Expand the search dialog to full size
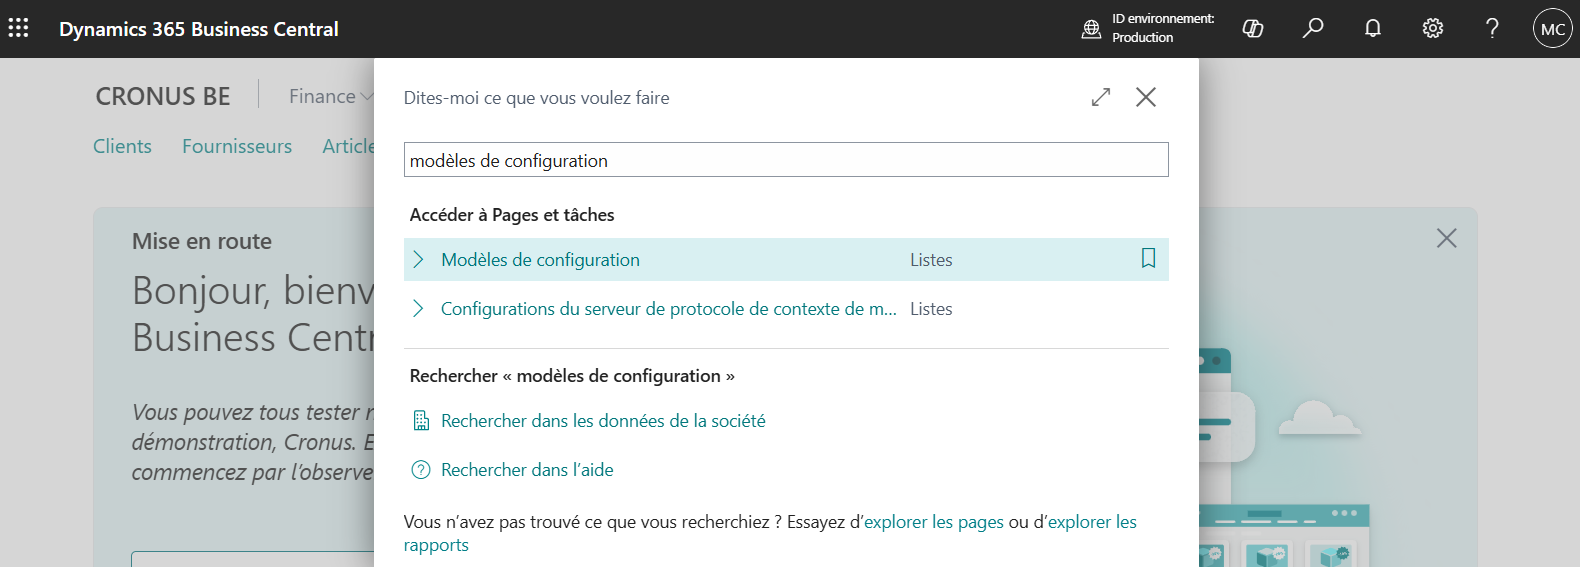This screenshot has width=1580, height=567. tap(1101, 97)
